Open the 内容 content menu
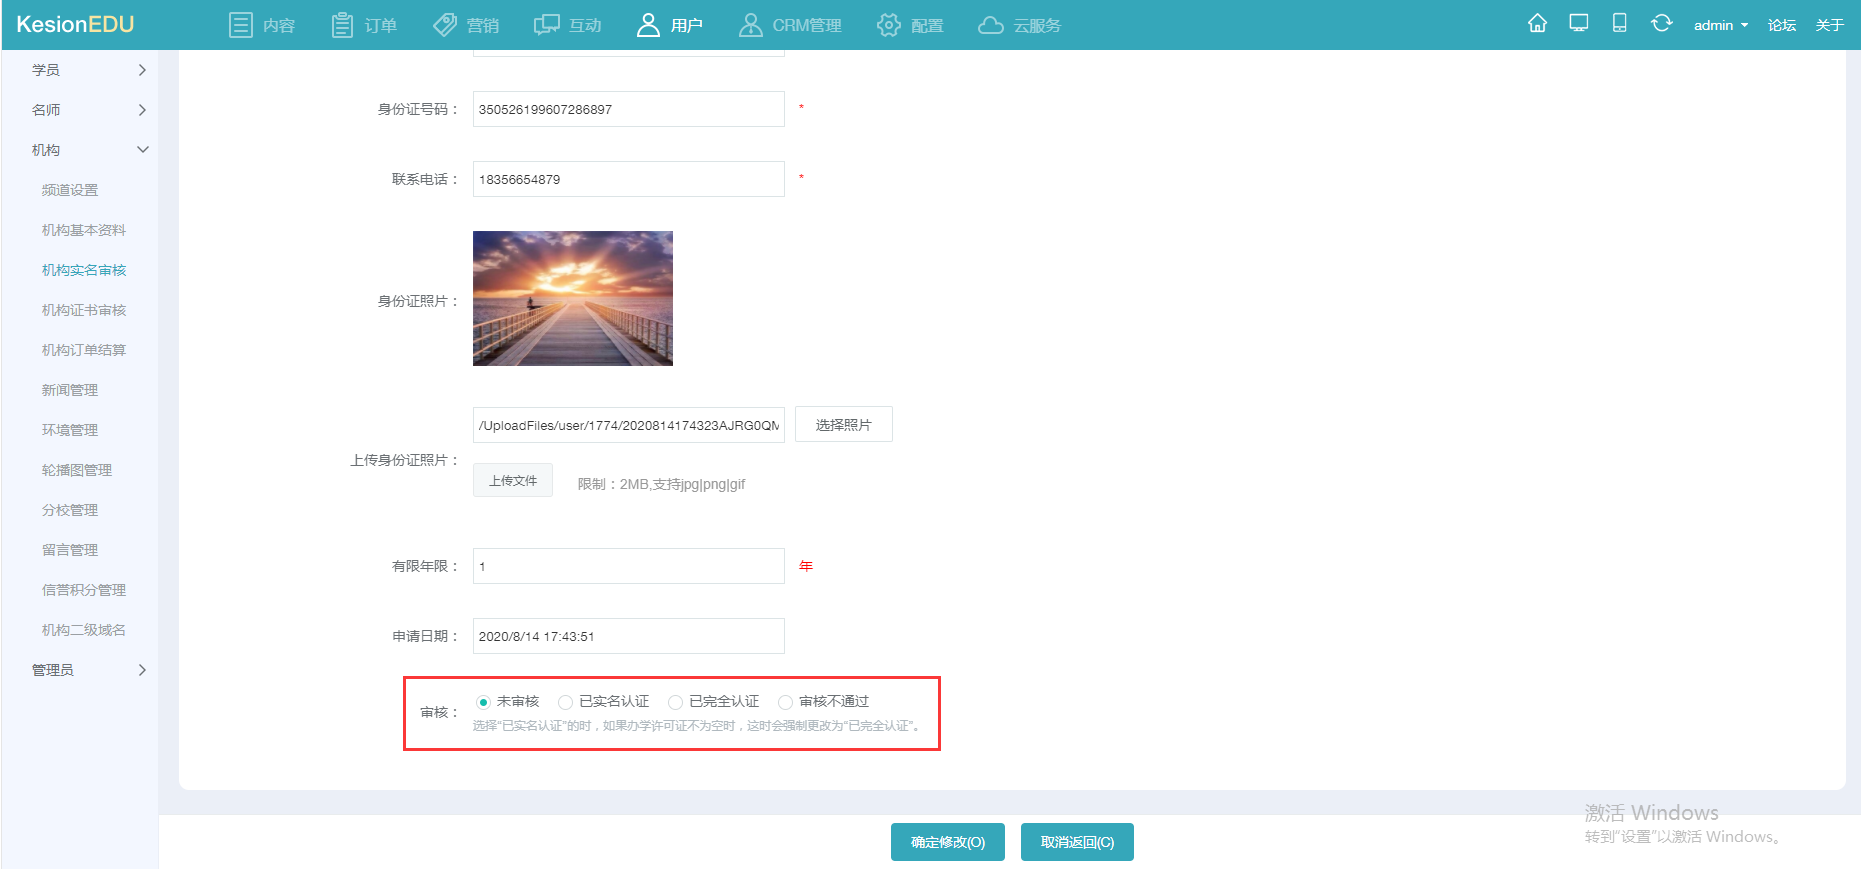The width and height of the screenshot is (1861, 869). [262, 25]
